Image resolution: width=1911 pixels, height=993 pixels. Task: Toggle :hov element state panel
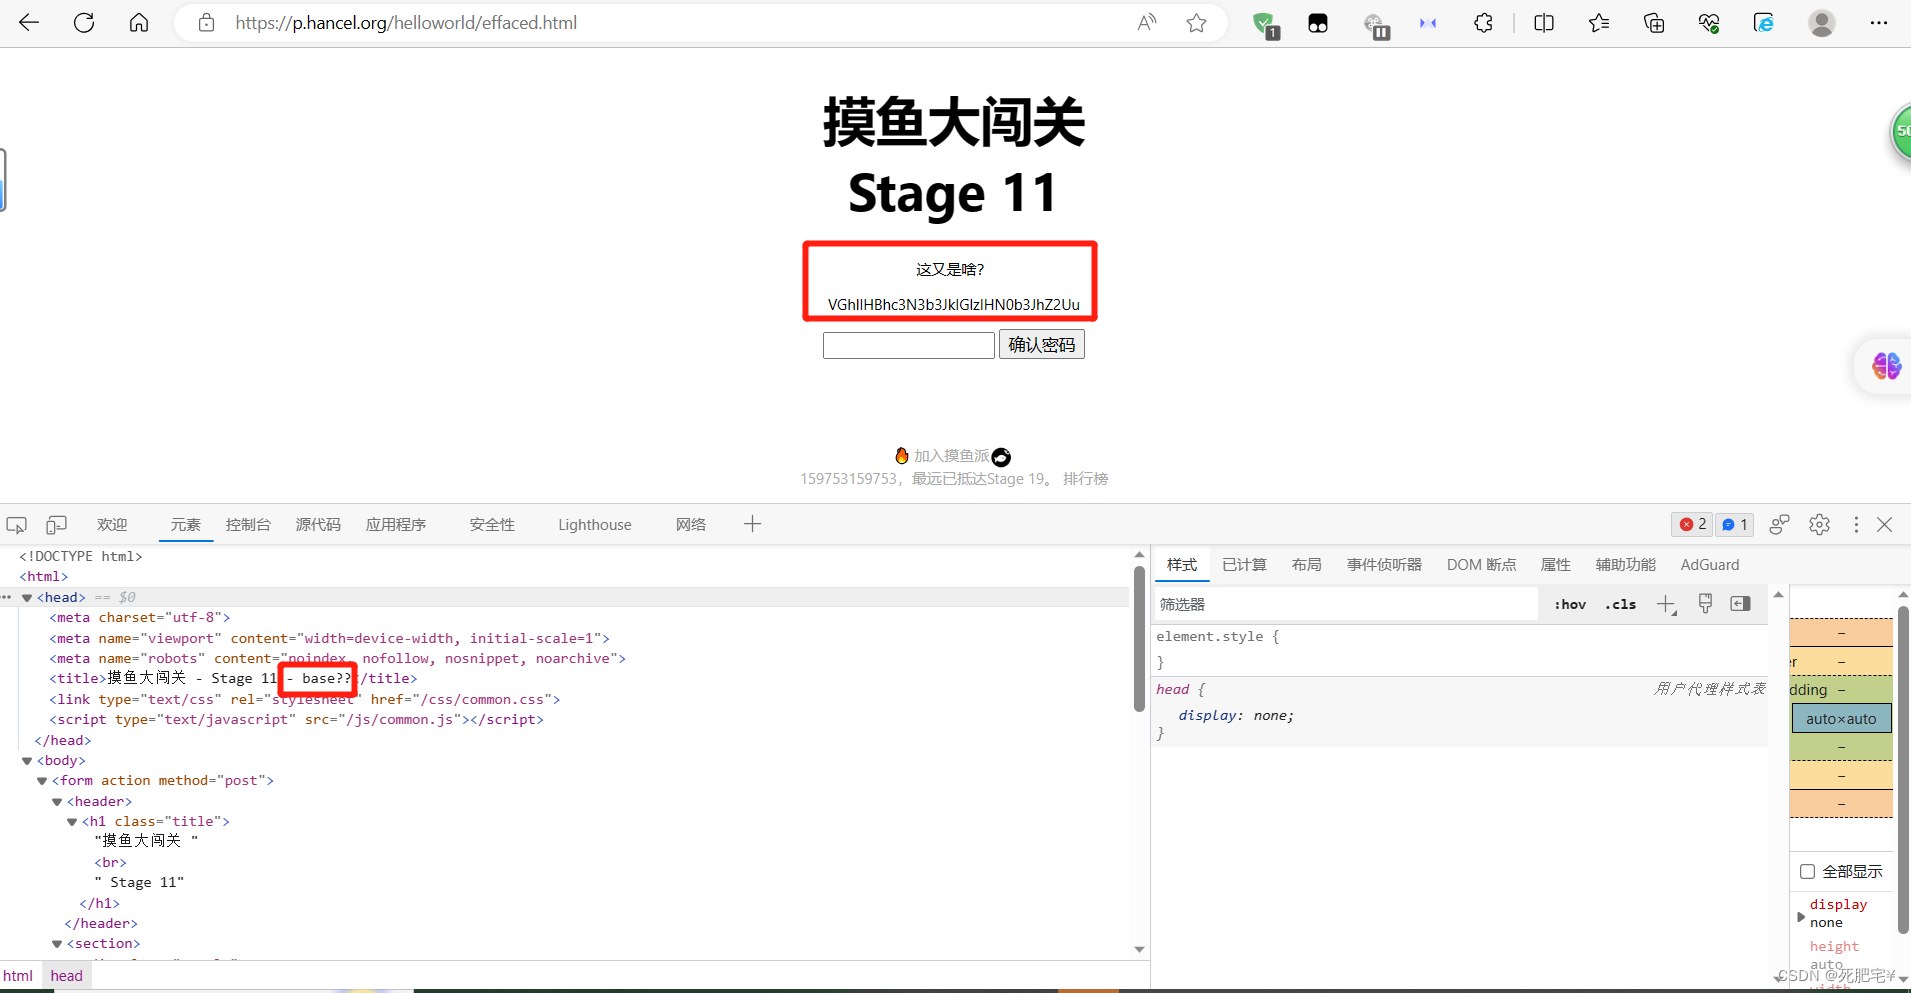point(1570,604)
